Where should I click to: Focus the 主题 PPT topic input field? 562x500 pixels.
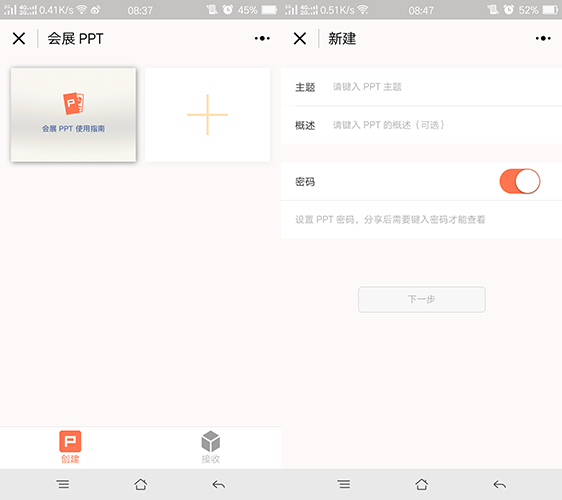pos(422,87)
